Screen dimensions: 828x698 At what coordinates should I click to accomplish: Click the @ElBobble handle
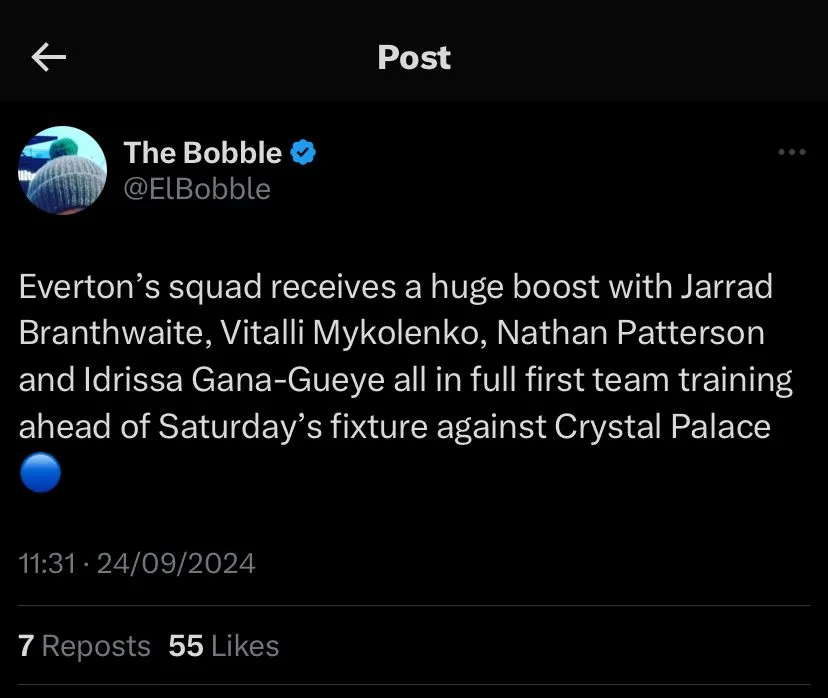[x=197, y=188]
